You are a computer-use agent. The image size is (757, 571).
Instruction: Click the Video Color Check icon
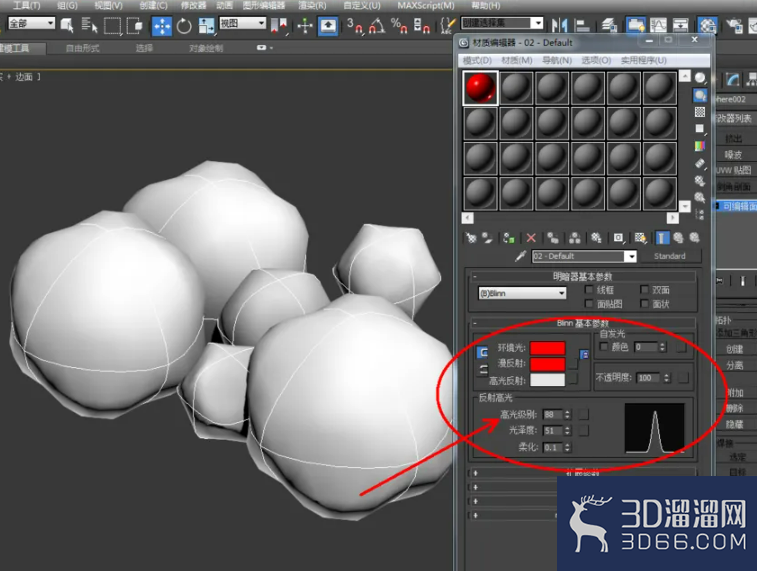coord(700,146)
